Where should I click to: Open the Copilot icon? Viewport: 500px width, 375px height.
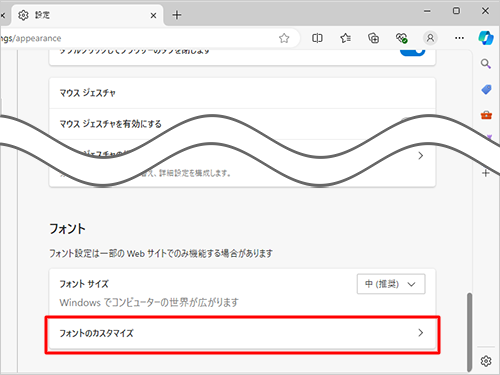486,38
